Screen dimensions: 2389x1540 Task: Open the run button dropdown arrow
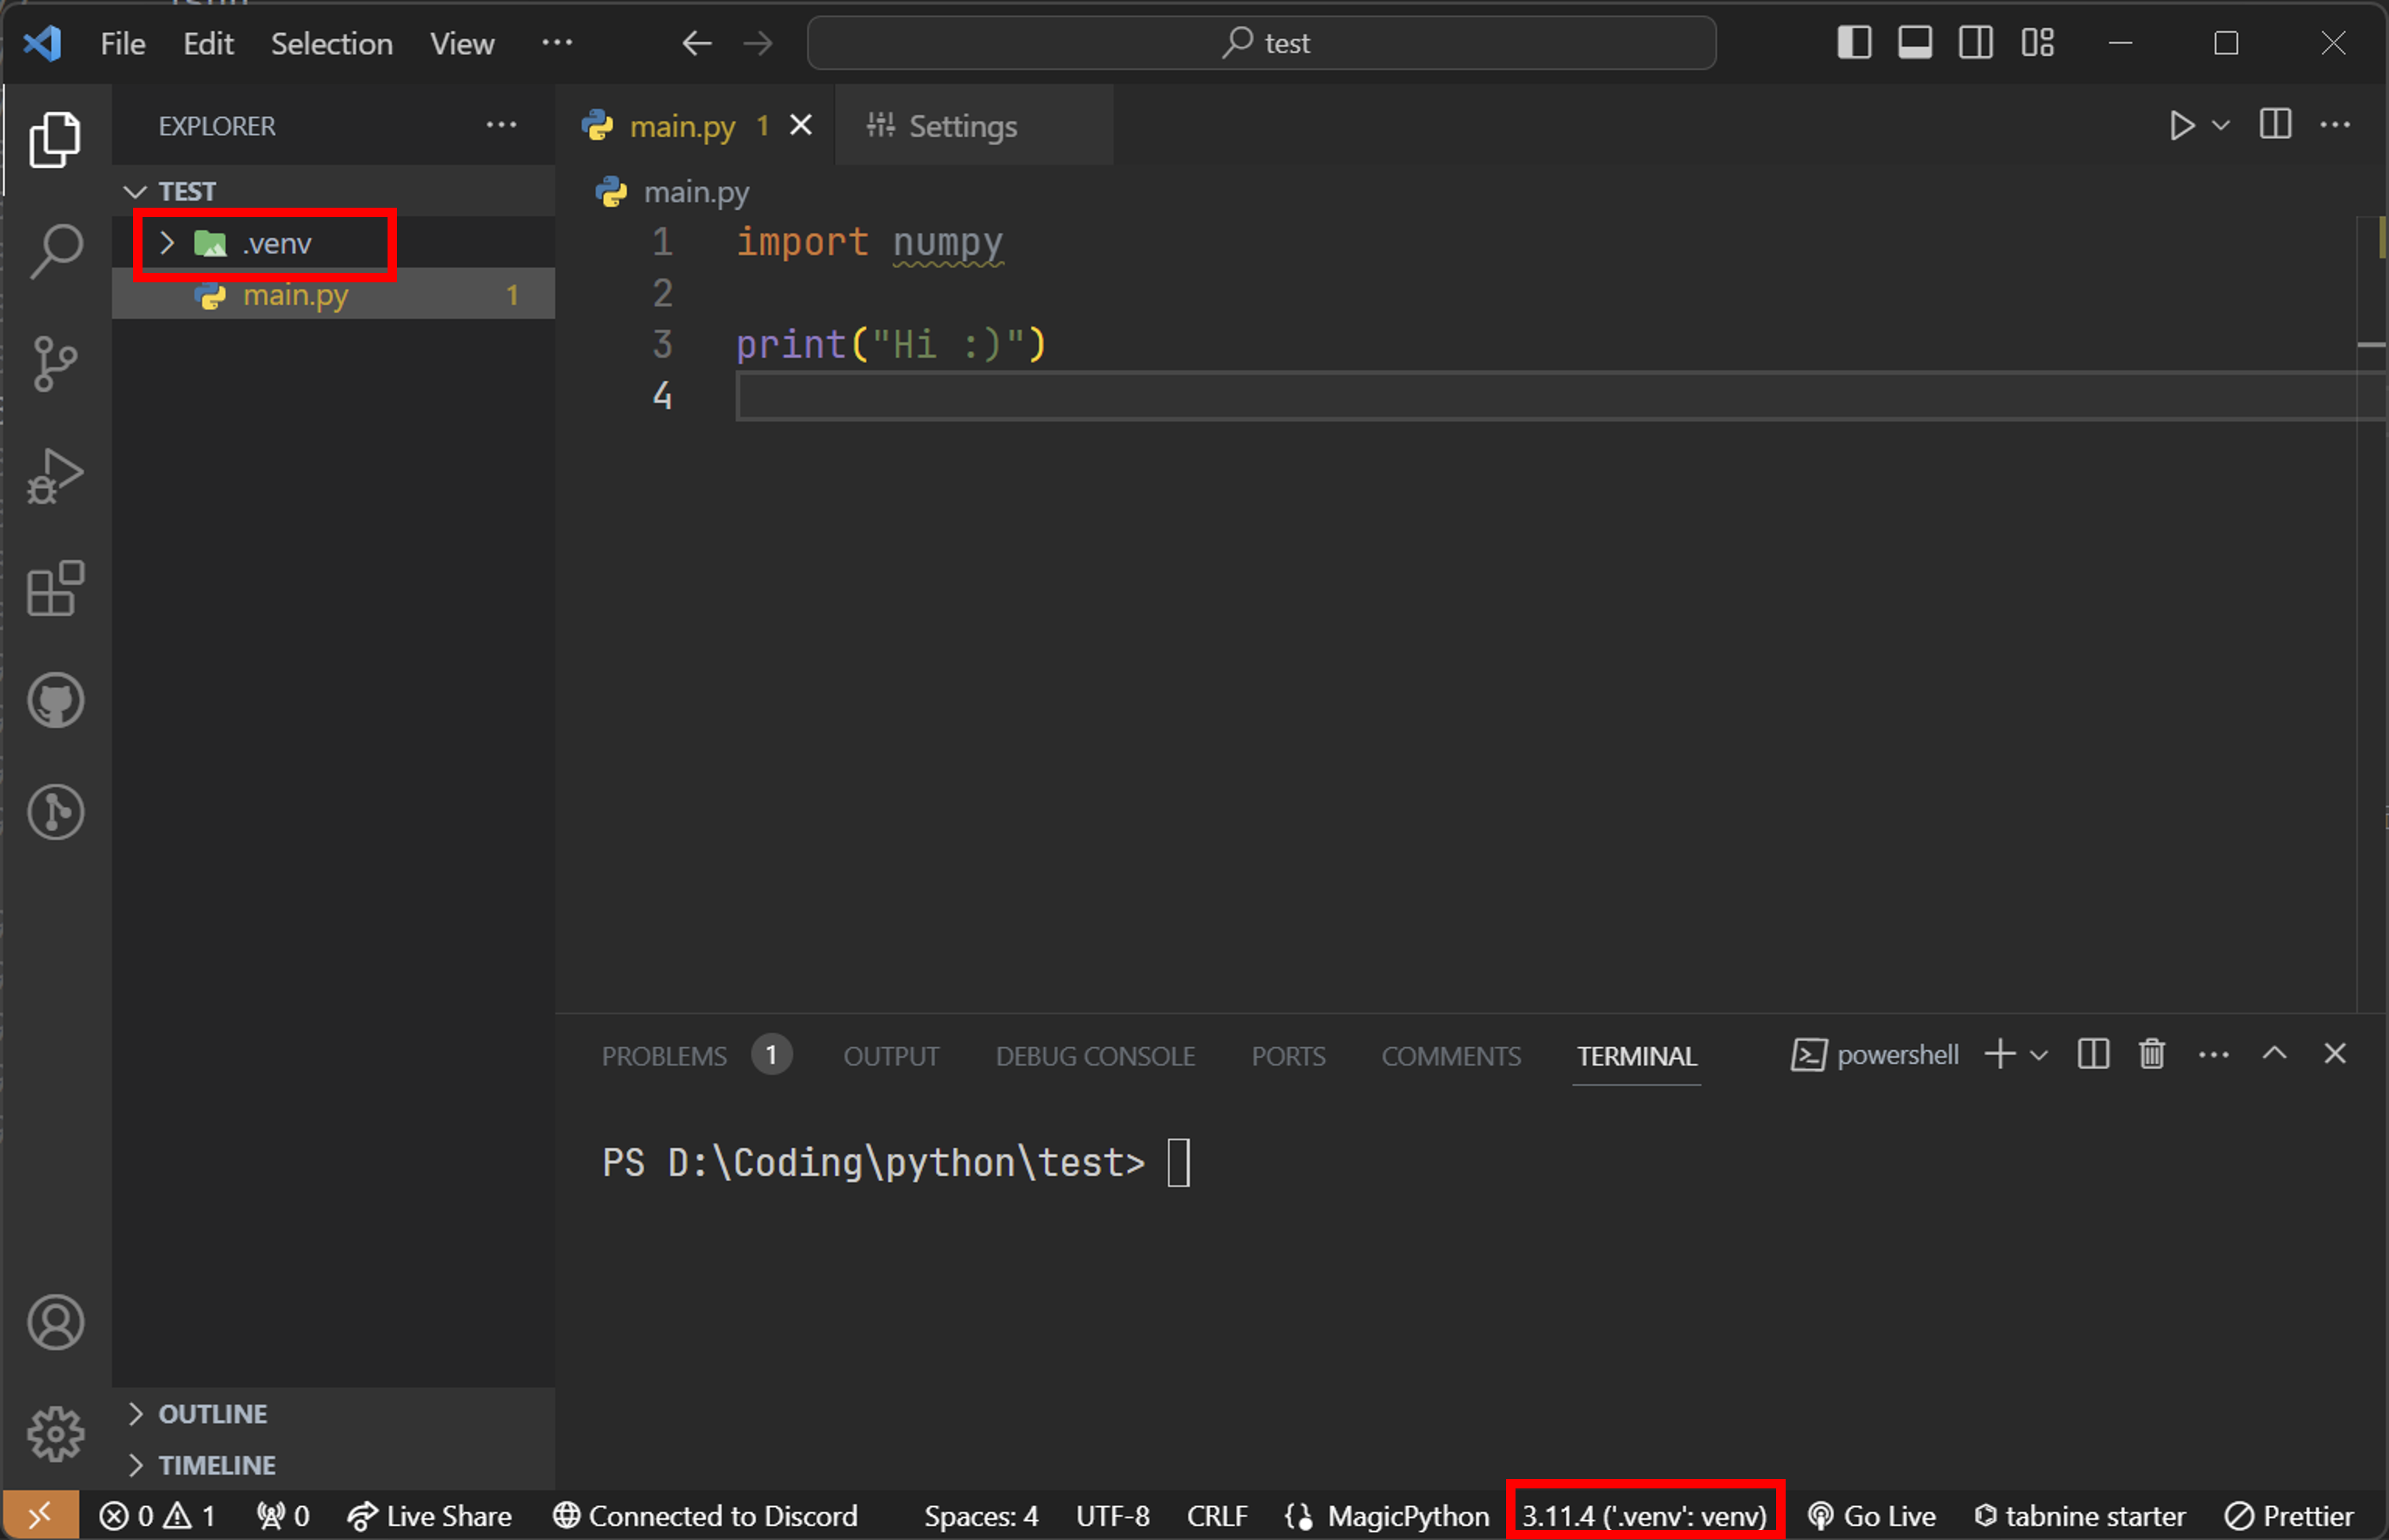(x=2221, y=126)
